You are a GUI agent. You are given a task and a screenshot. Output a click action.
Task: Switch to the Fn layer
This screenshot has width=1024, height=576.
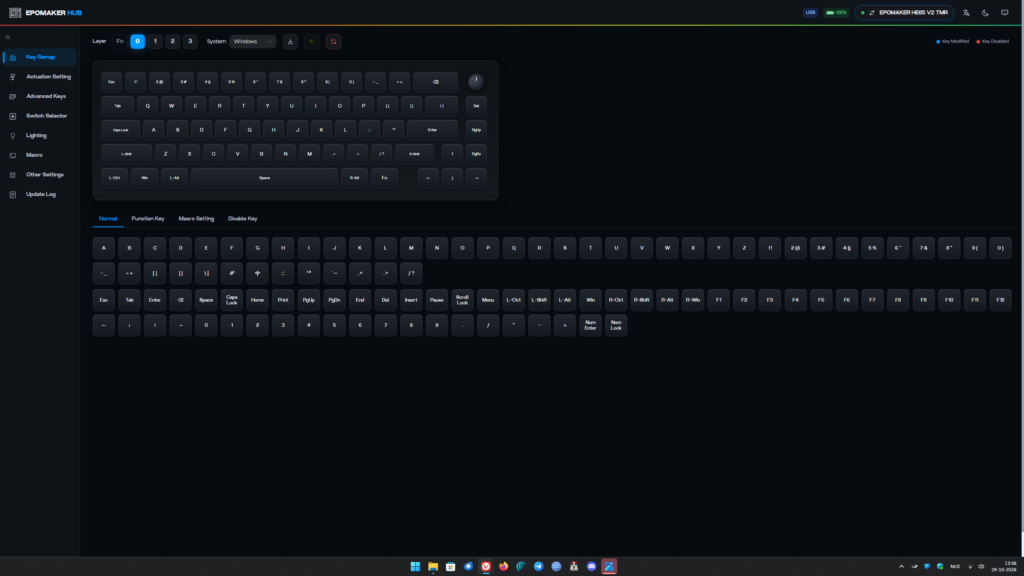[x=120, y=41]
